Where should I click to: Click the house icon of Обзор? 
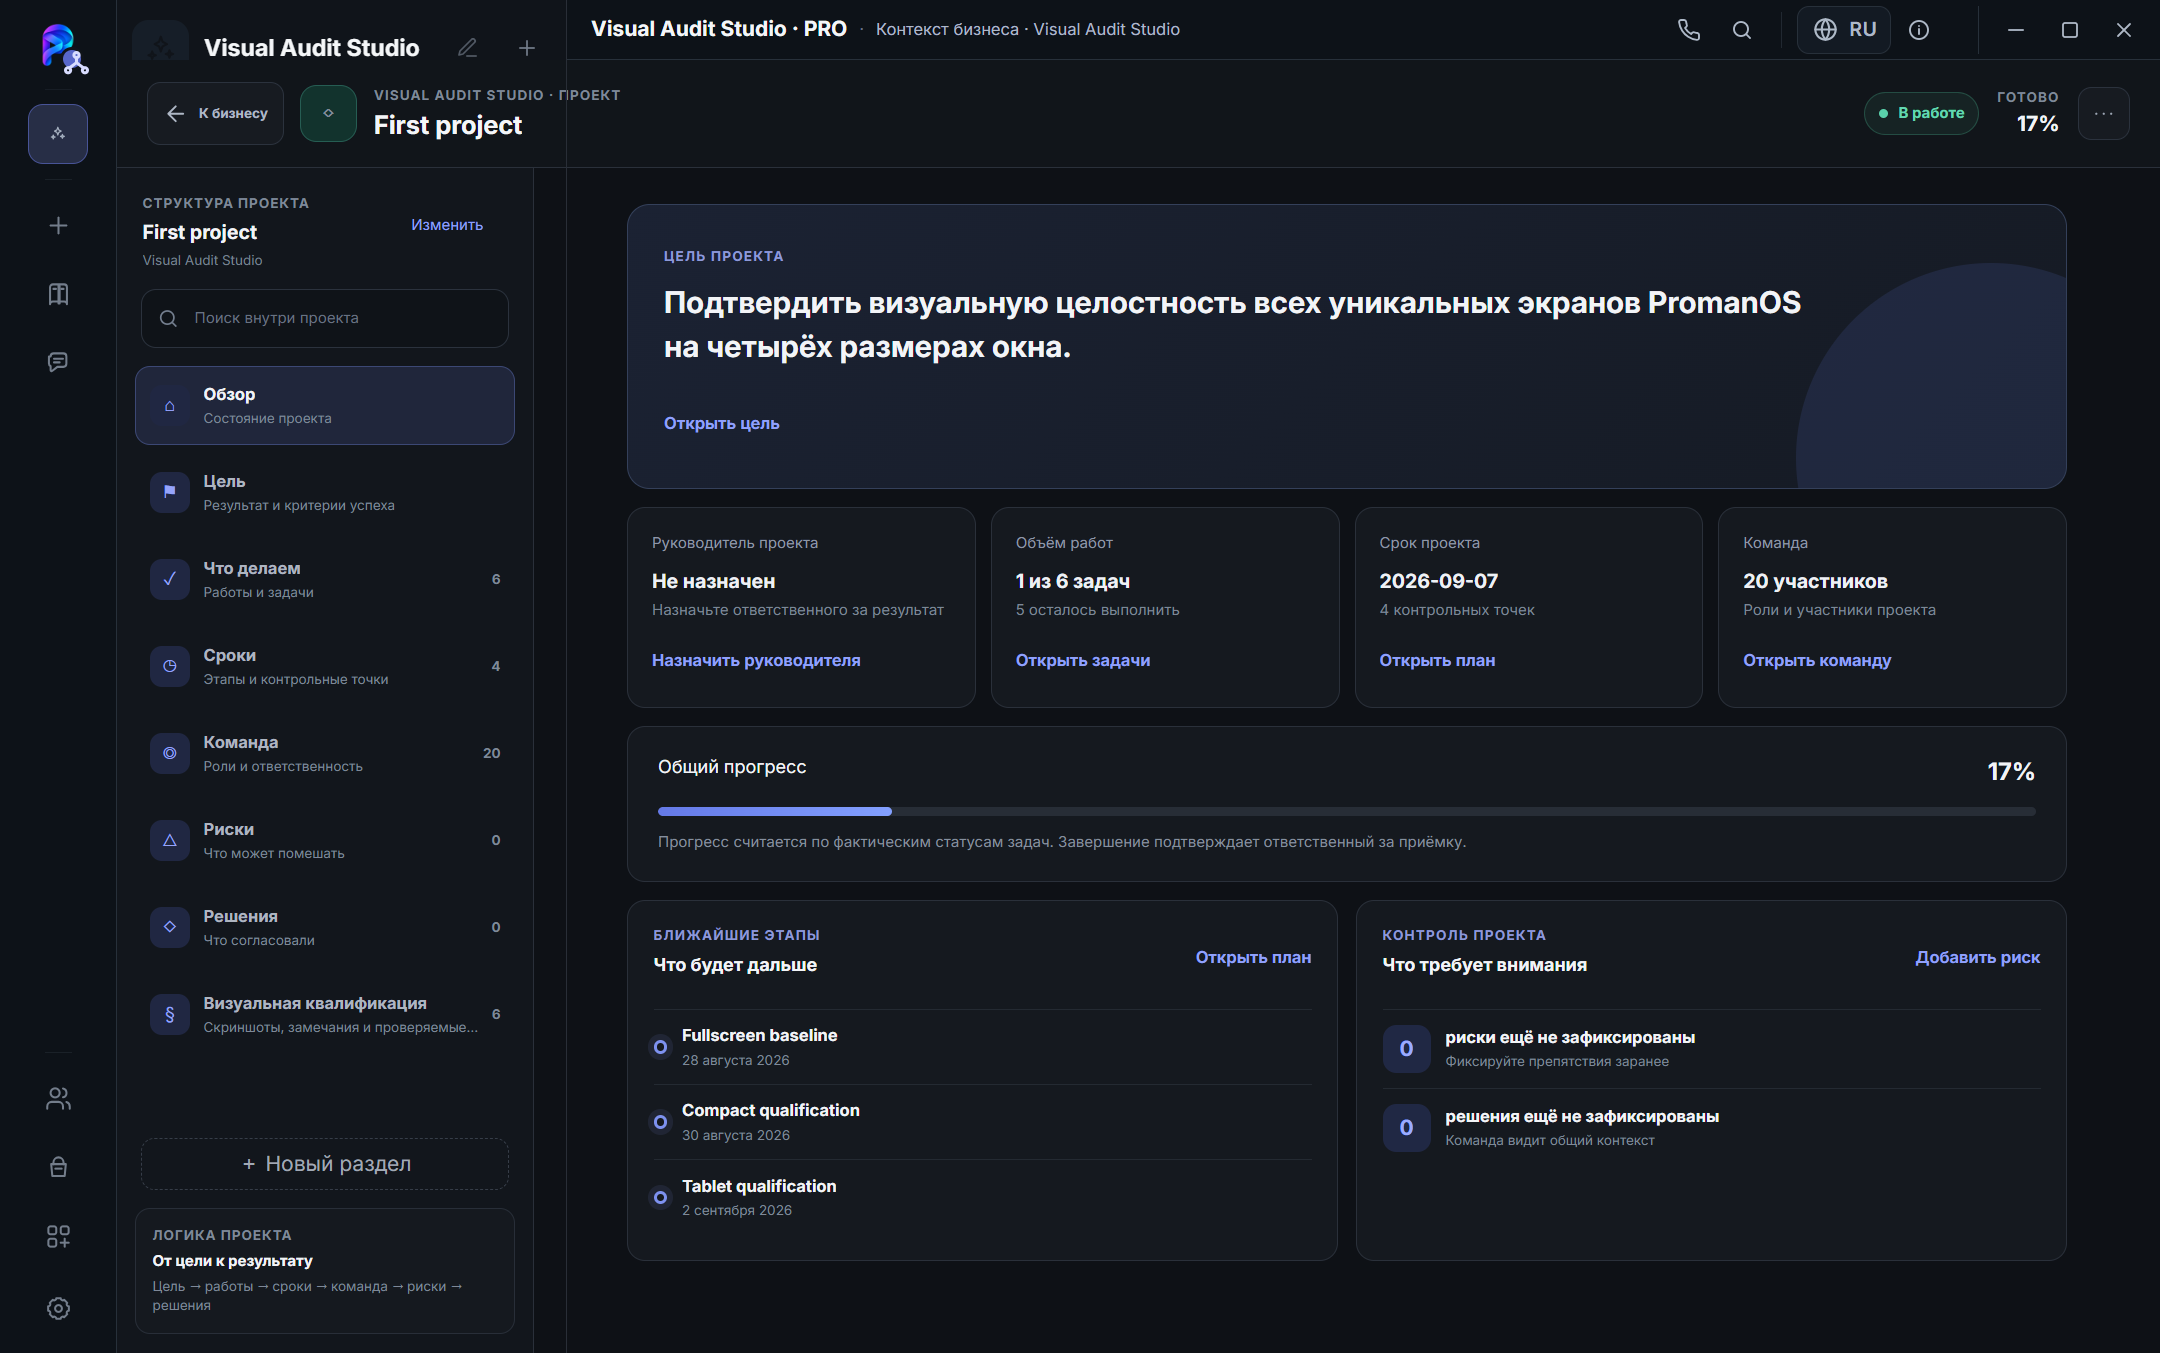coord(170,405)
